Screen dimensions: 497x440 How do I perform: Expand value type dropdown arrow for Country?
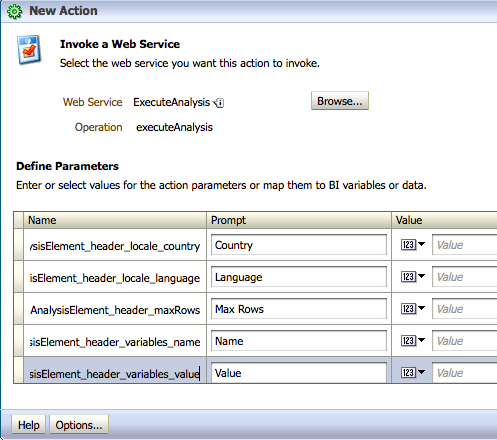[421, 244]
